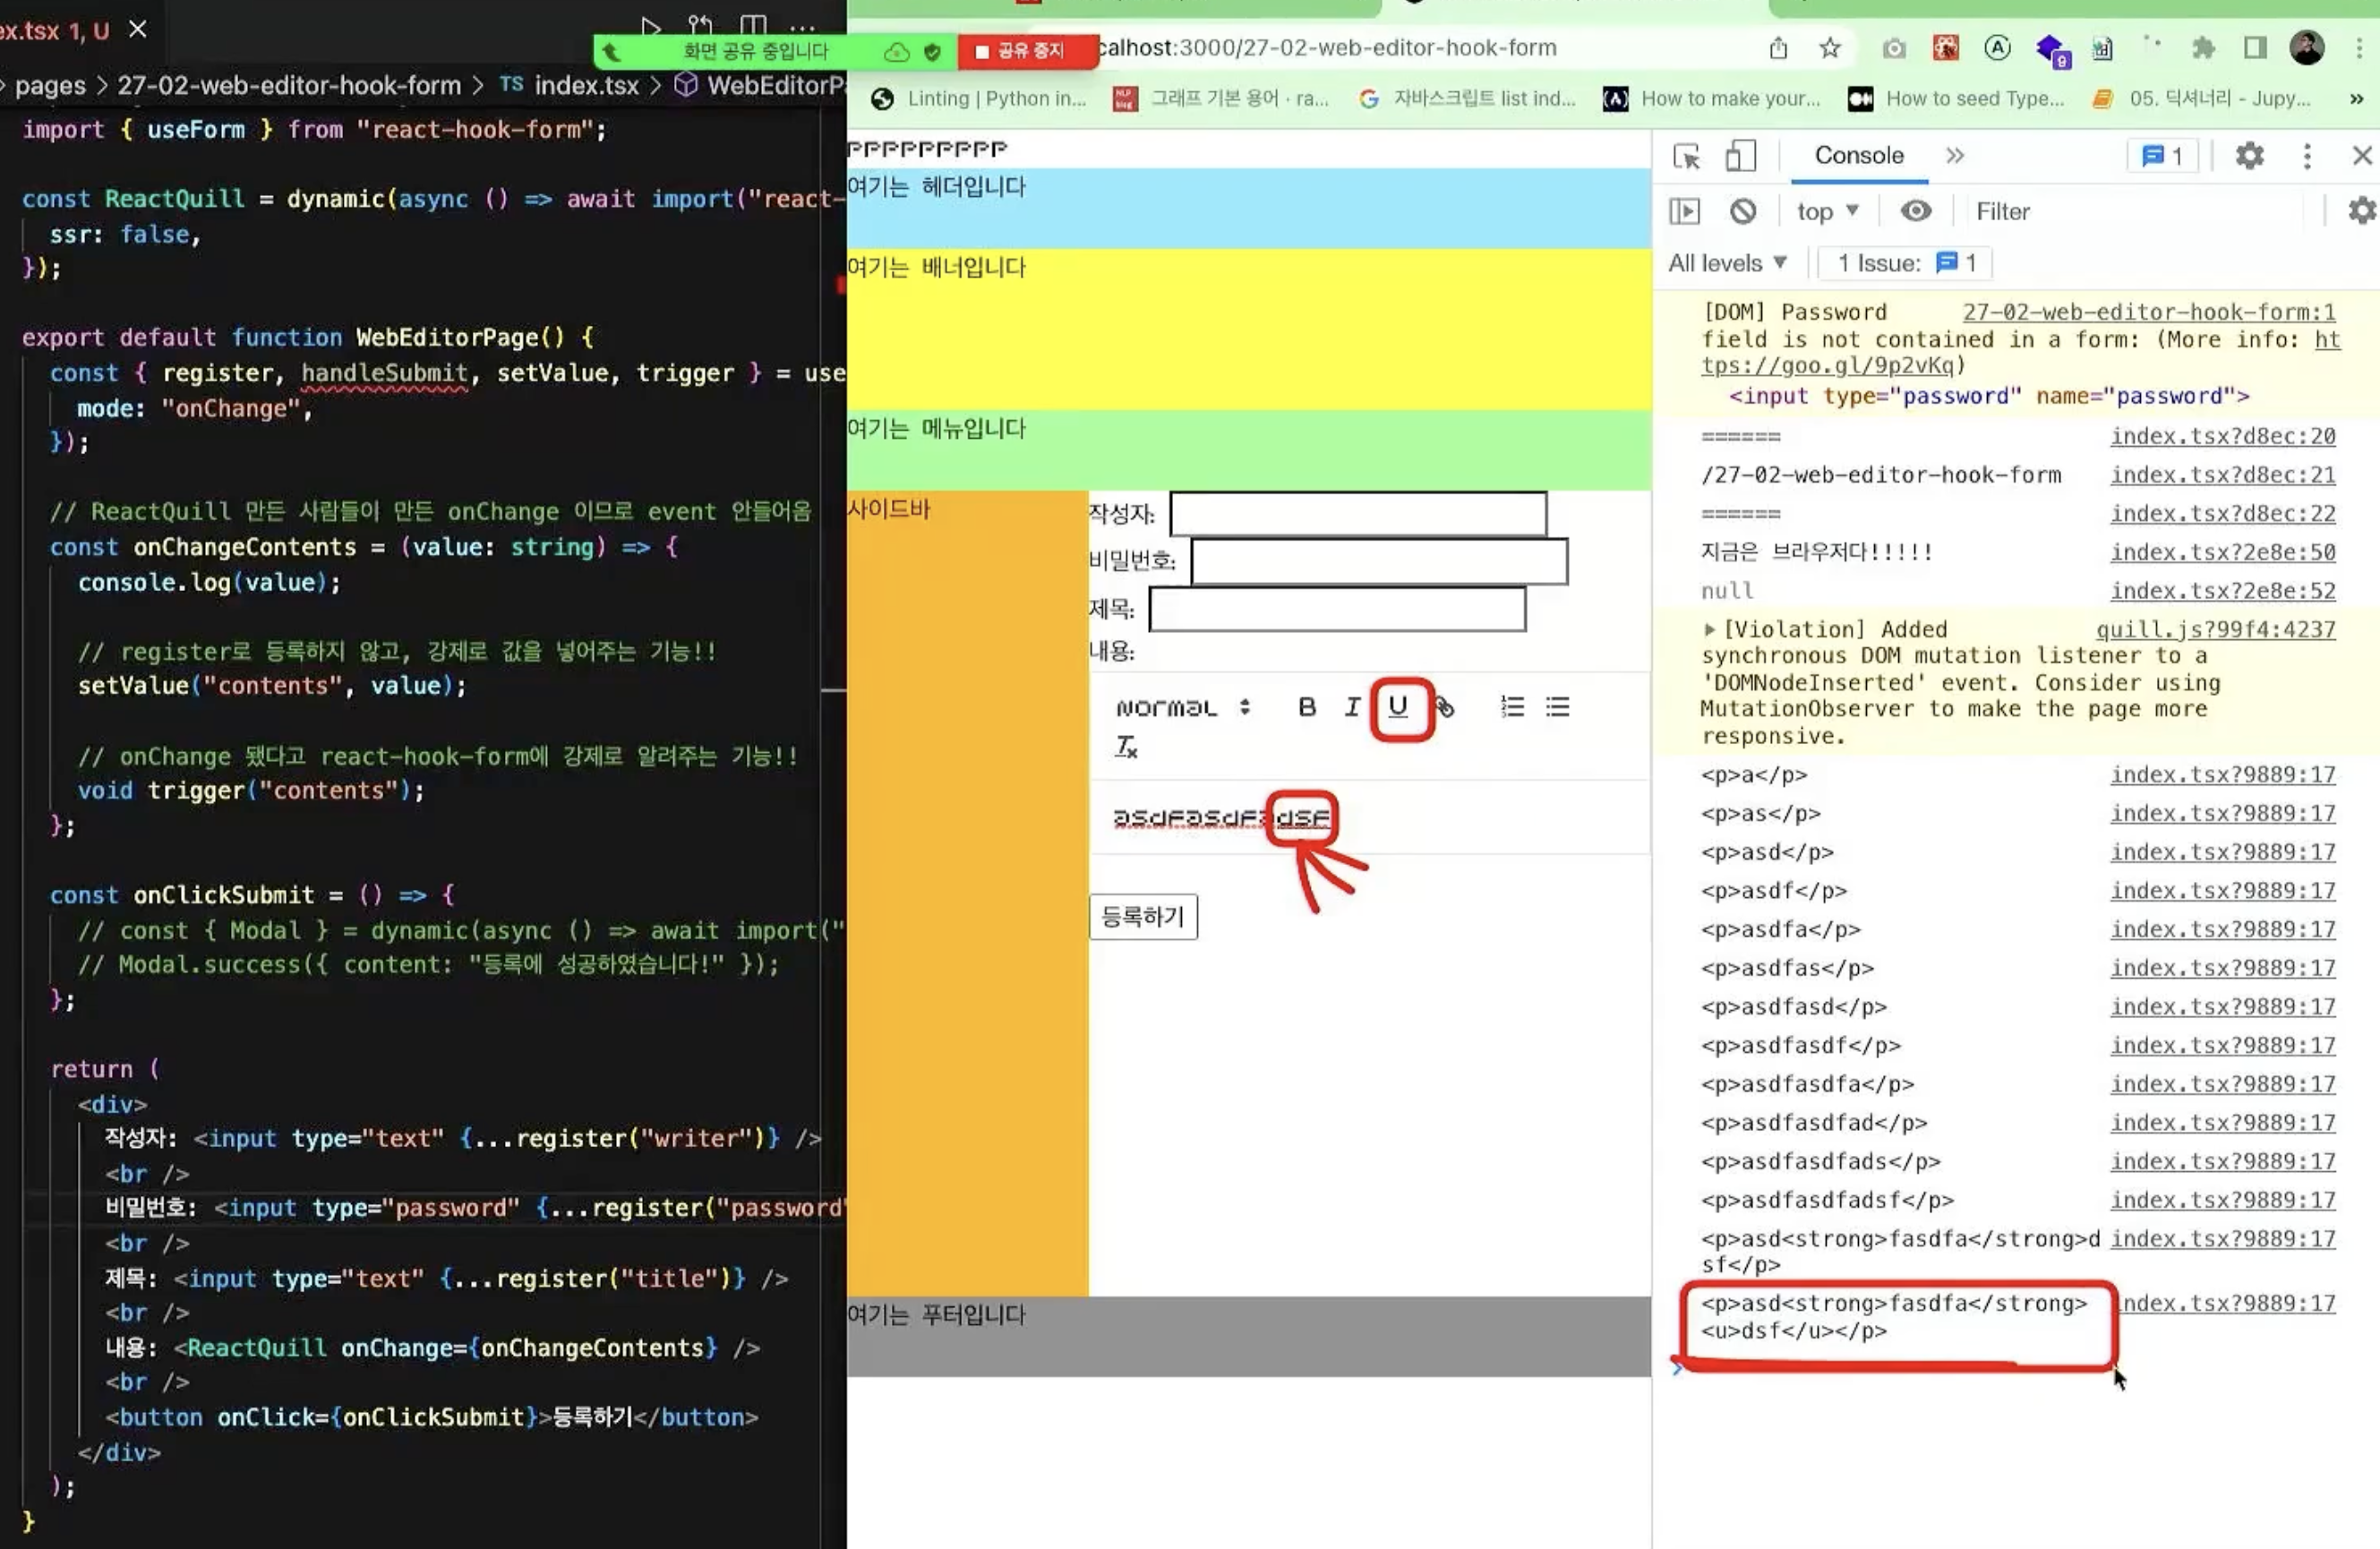2380x1549 pixels.
Task: Click the 등록하기 submit button
Action: point(1143,917)
